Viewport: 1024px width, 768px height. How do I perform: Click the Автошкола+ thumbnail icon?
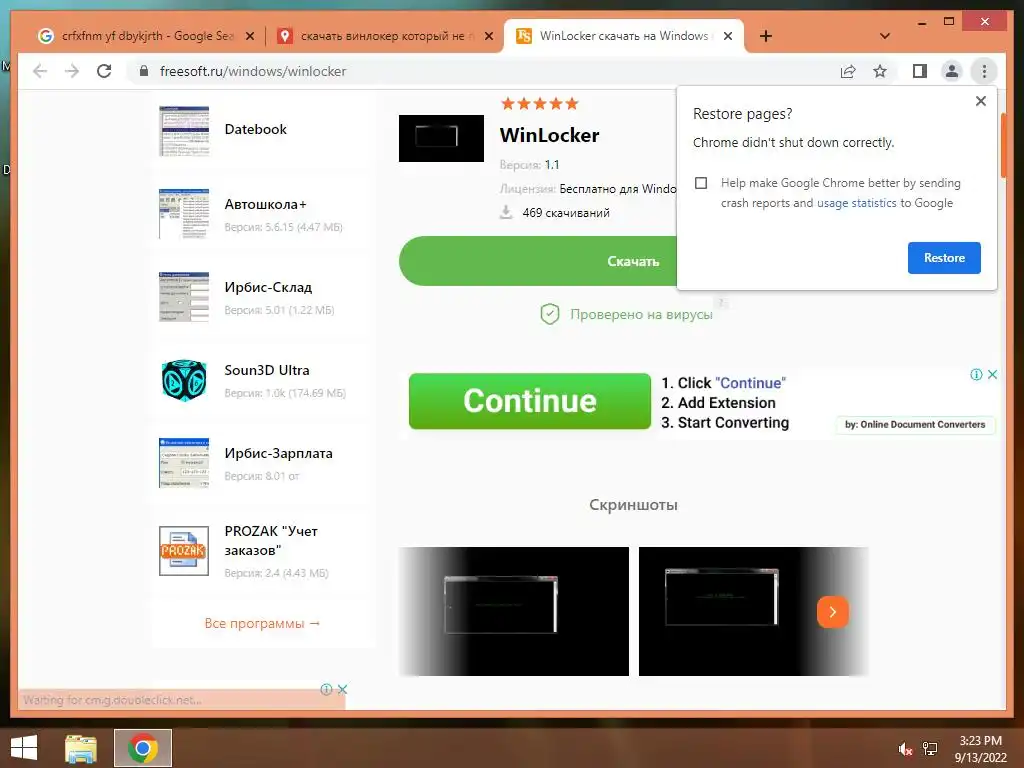[184, 214]
